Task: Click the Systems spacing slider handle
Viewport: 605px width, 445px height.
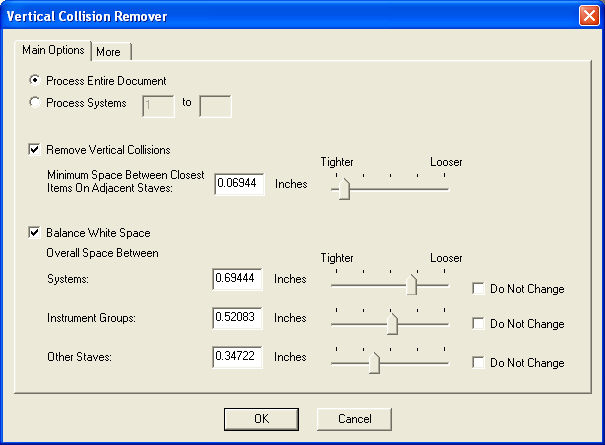Action: (411, 285)
